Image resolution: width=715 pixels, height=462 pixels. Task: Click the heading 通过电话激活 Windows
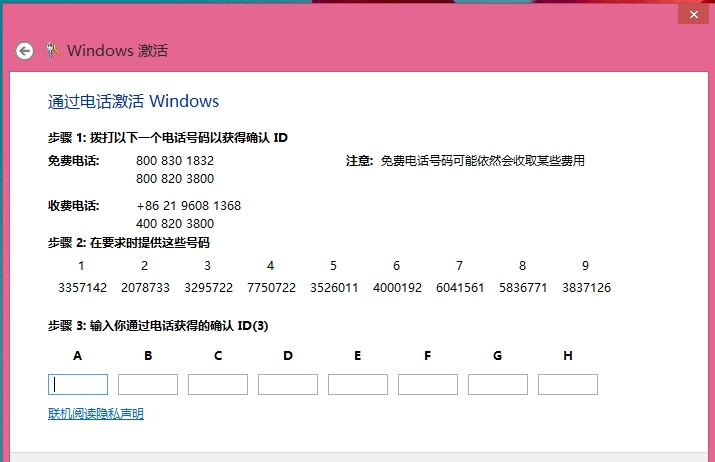pos(133,101)
